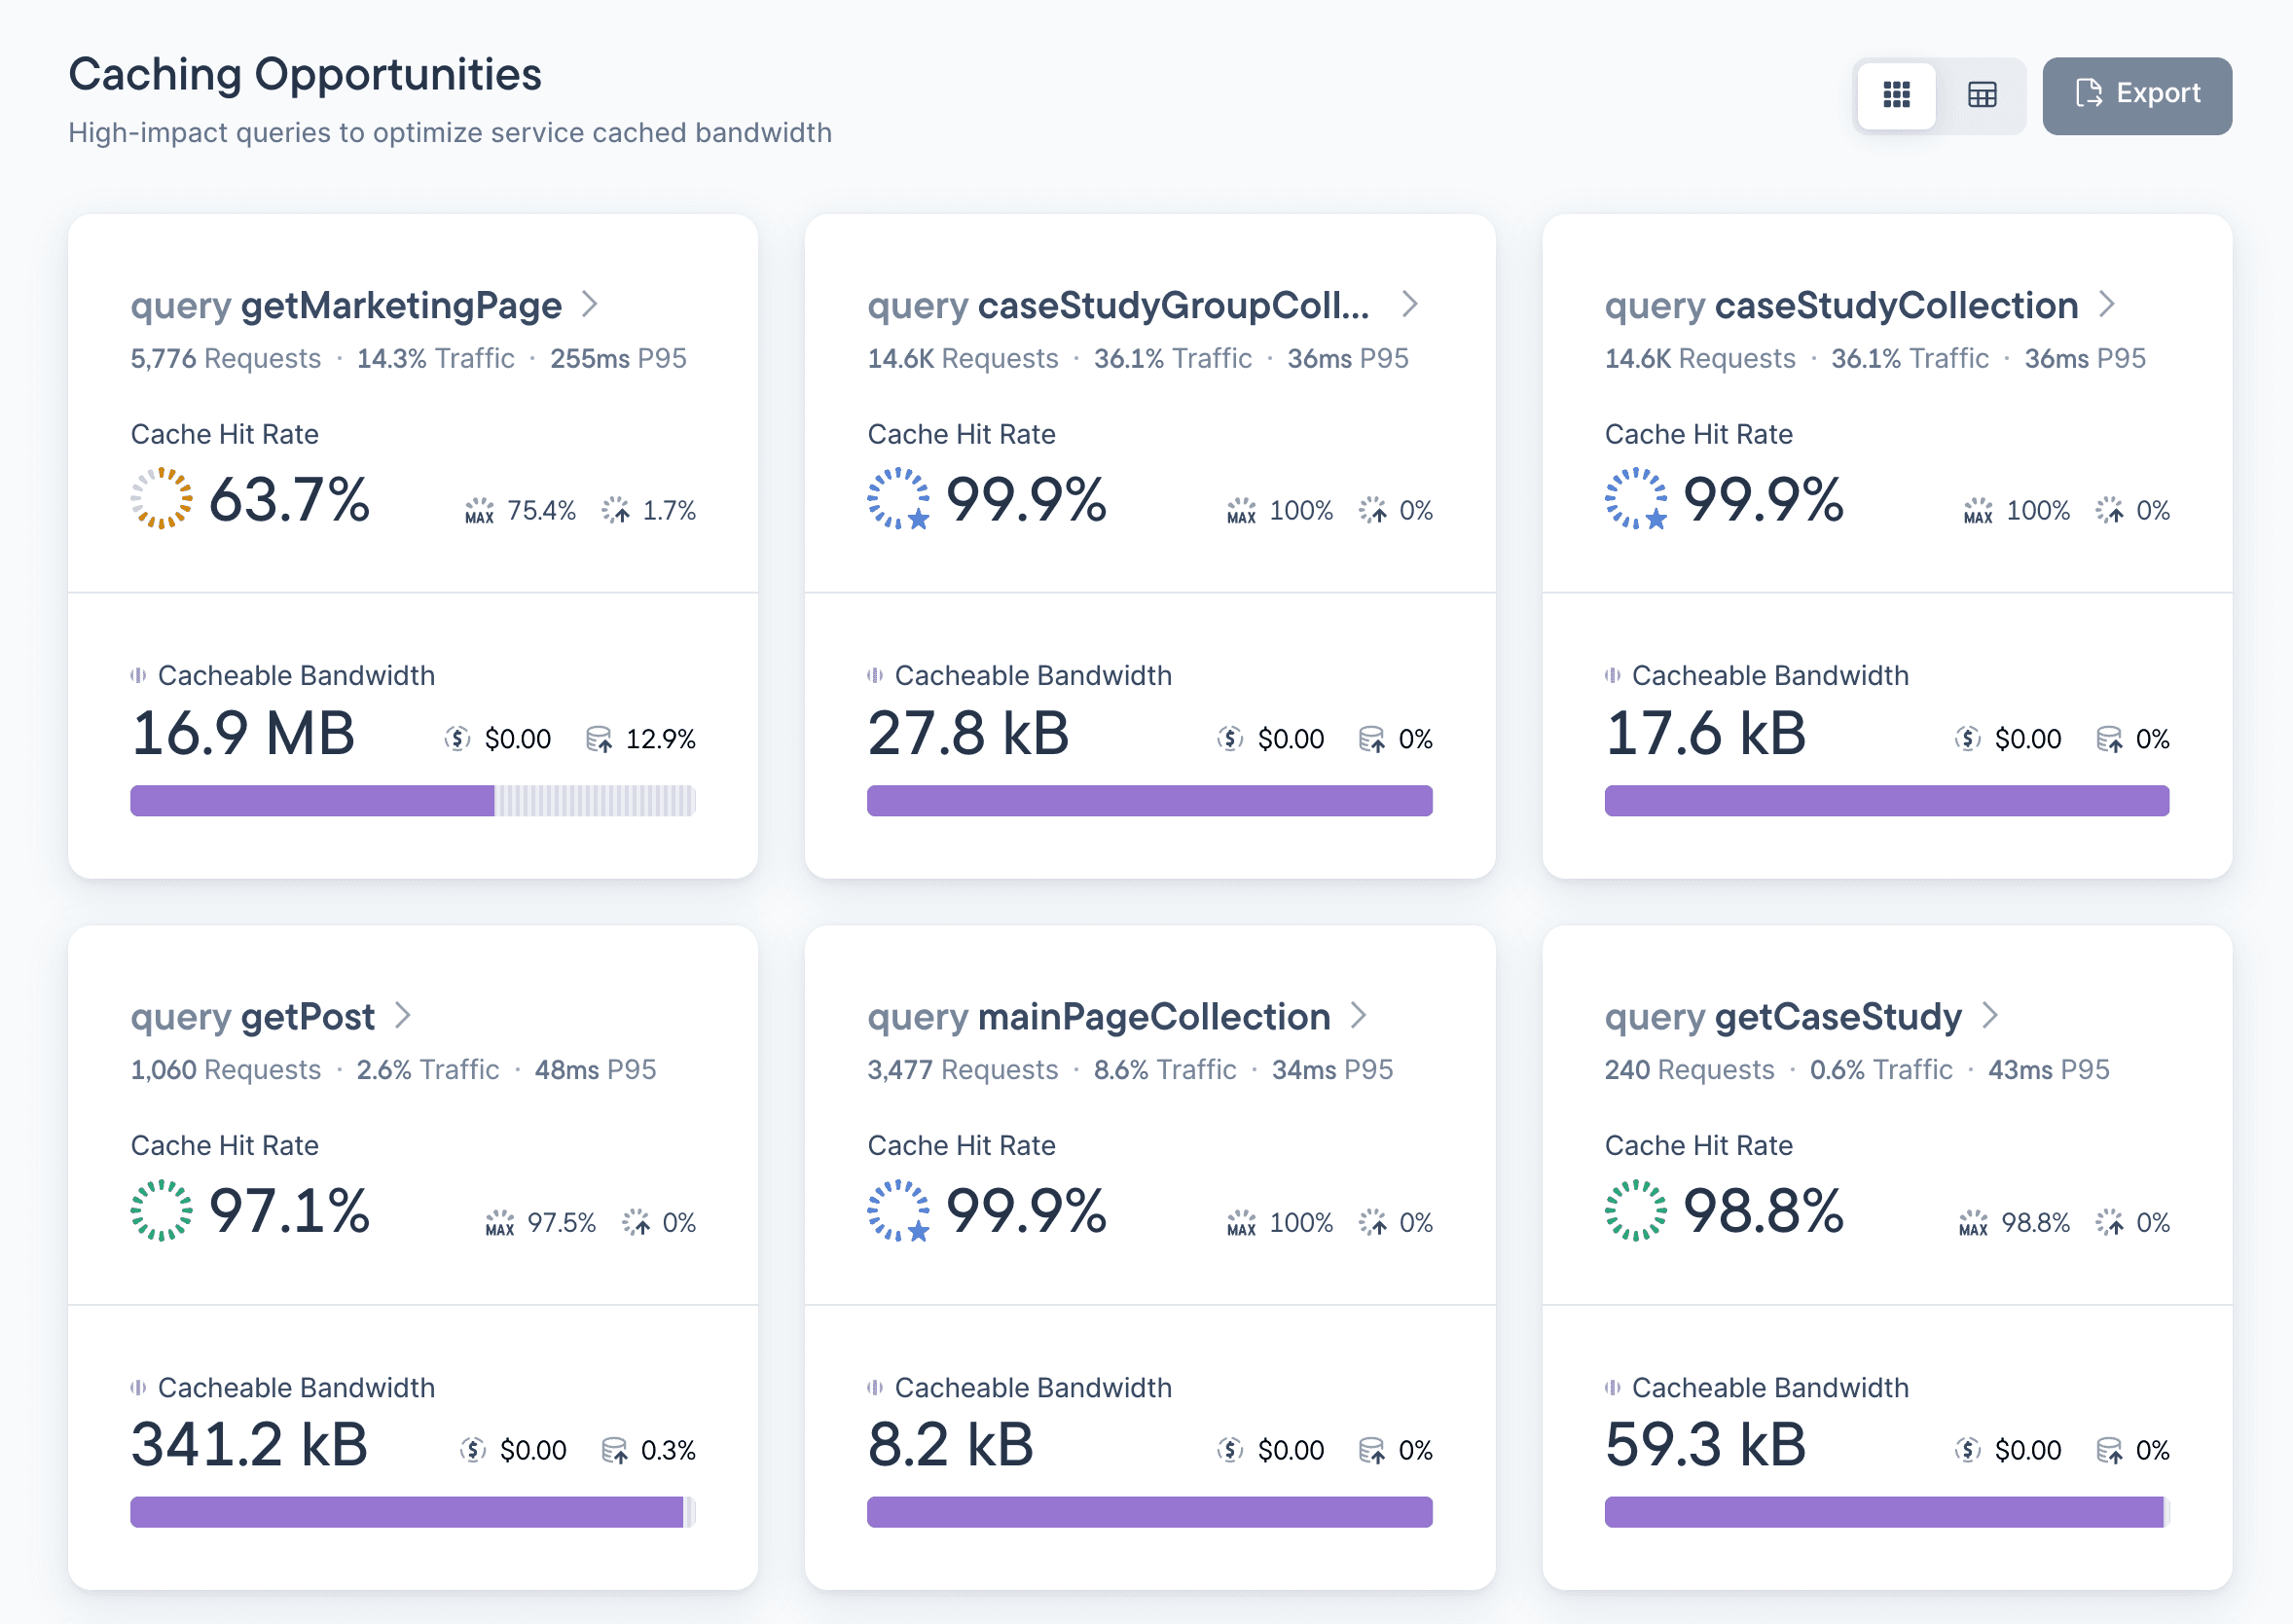Viewport: 2293px width, 1624px height.
Task: Click the database savings icon showing 12.9%
Action: (601, 738)
